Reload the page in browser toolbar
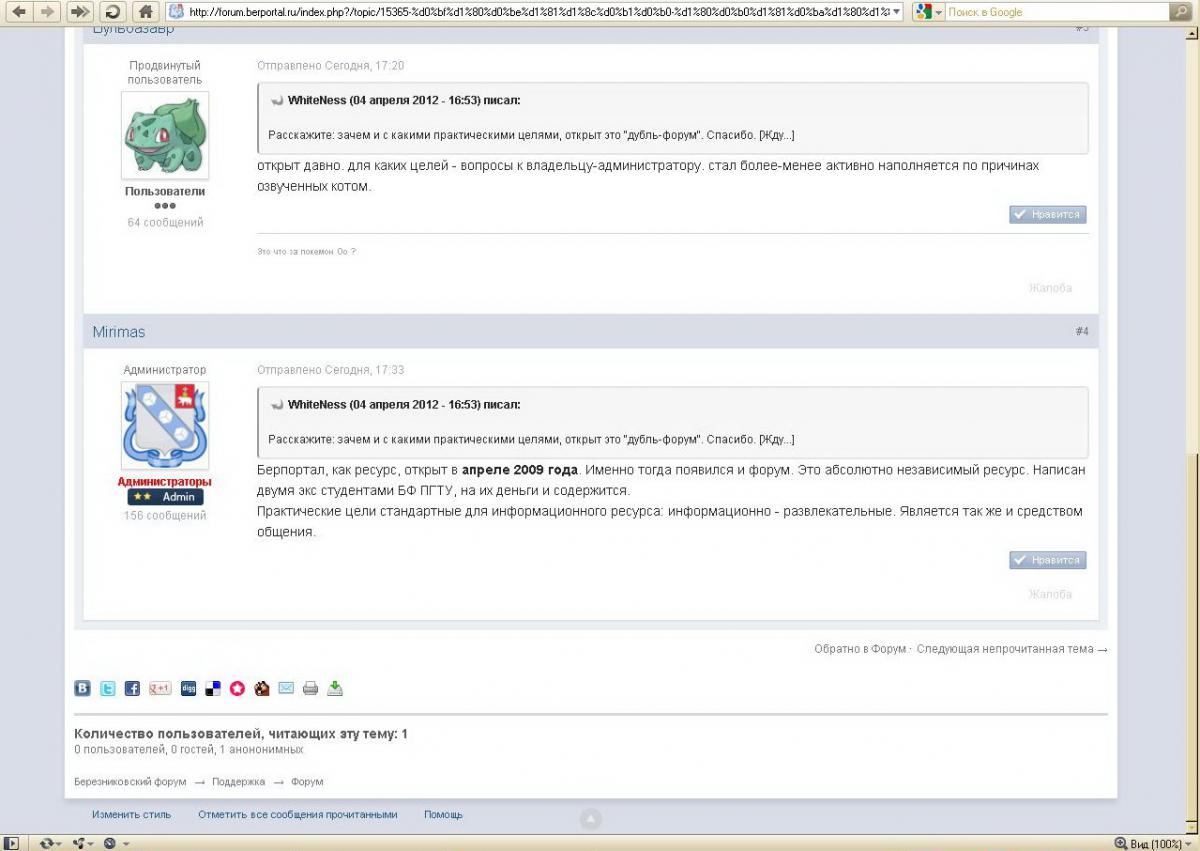The width and height of the screenshot is (1200, 851). click(113, 12)
